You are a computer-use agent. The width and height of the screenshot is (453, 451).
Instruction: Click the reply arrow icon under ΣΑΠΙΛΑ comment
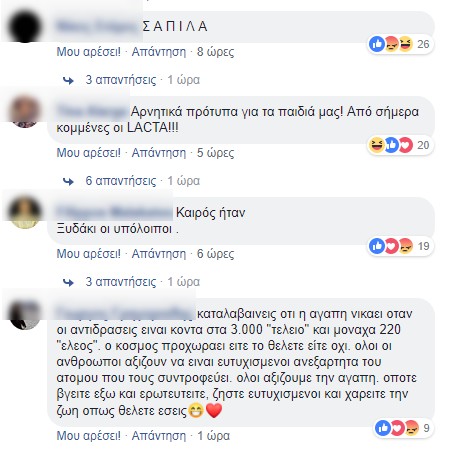[68, 80]
